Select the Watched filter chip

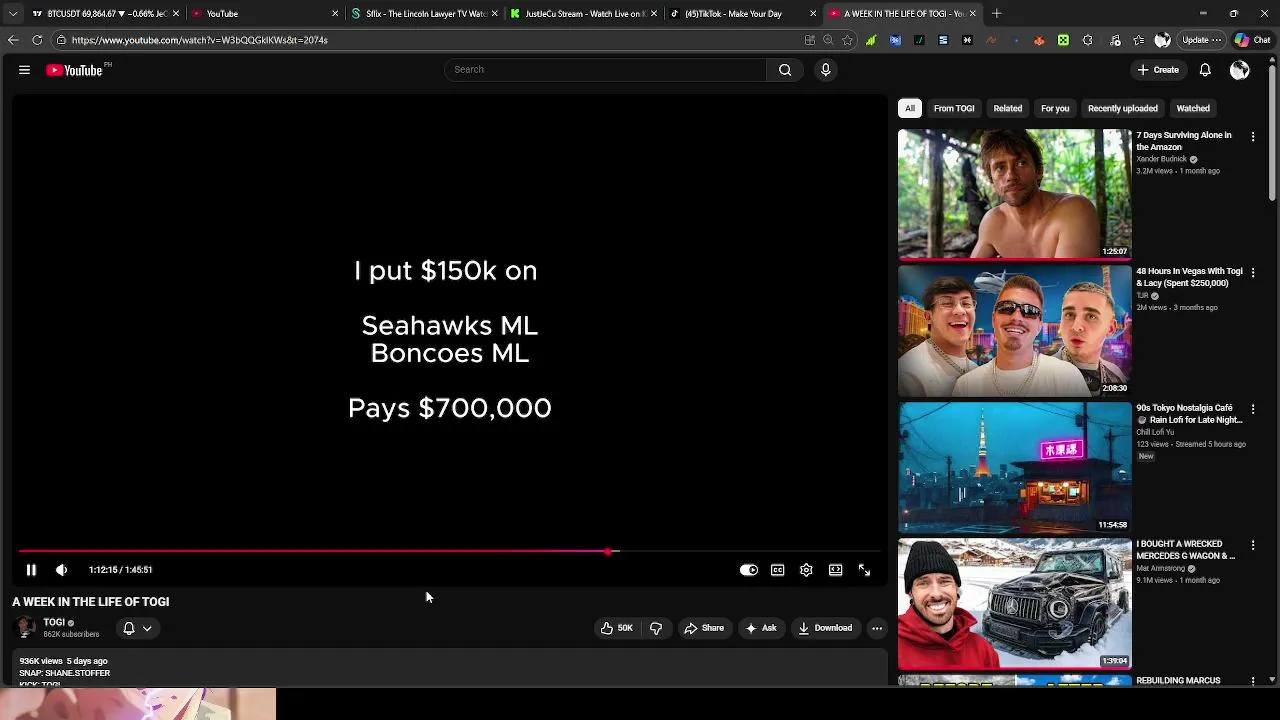tap(1193, 108)
